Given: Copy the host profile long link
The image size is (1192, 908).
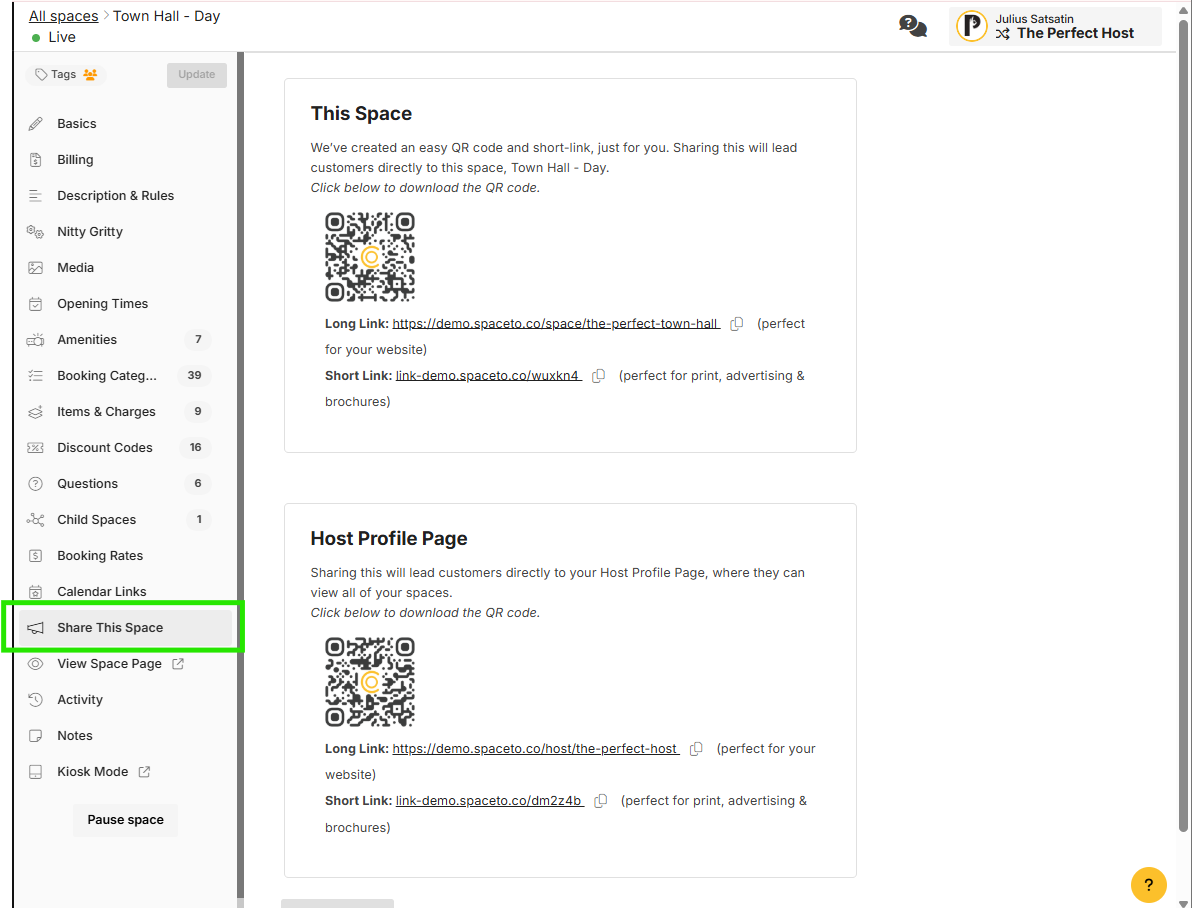Looking at the screenshot, I should click(696, 749).
